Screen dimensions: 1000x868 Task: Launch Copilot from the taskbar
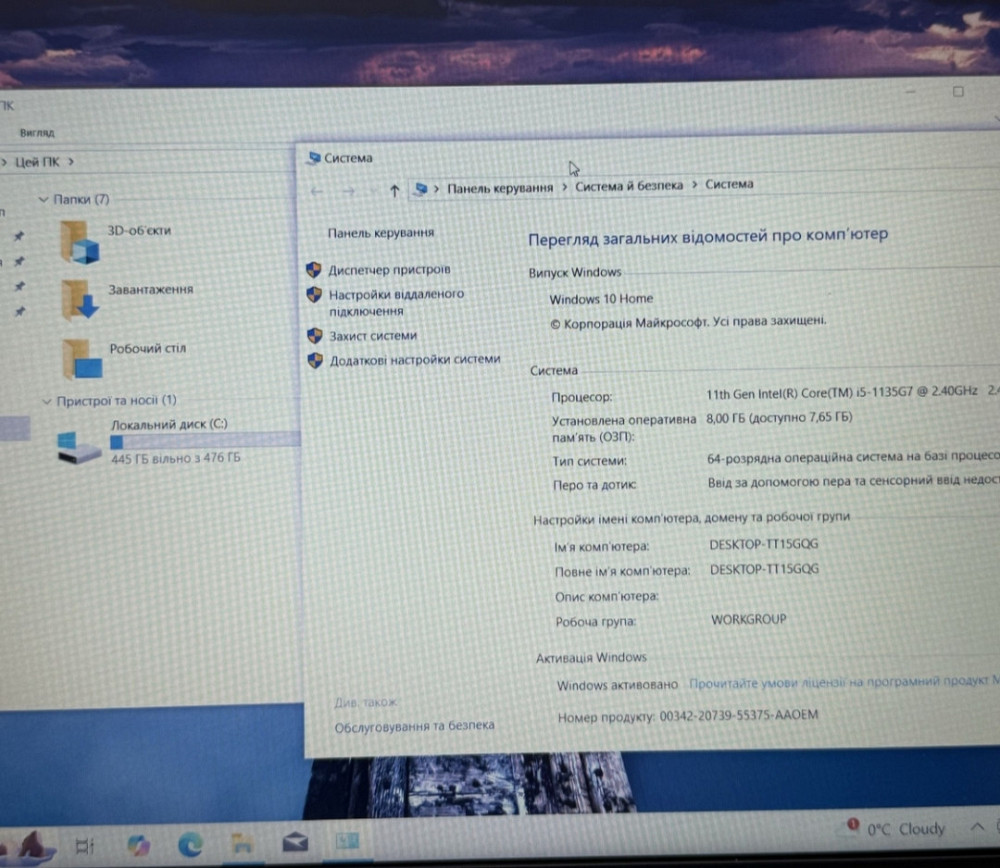tap(138, 845)
